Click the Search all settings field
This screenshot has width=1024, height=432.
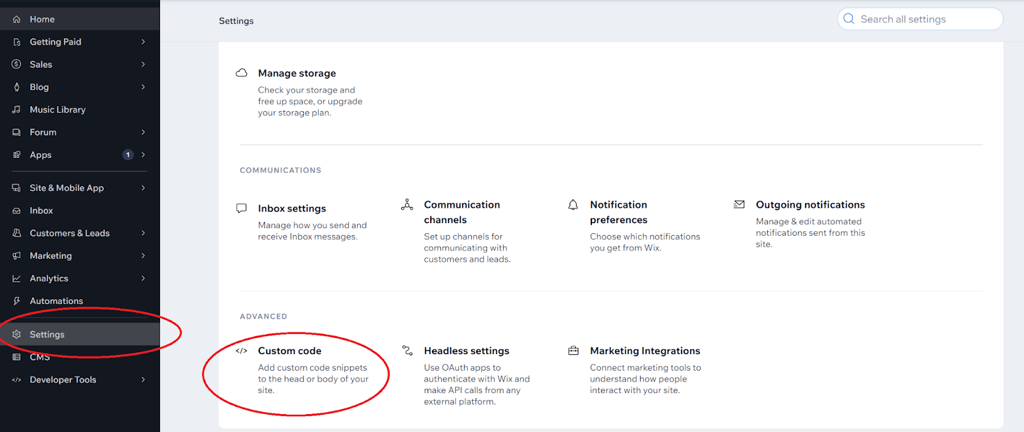(920, 19)
